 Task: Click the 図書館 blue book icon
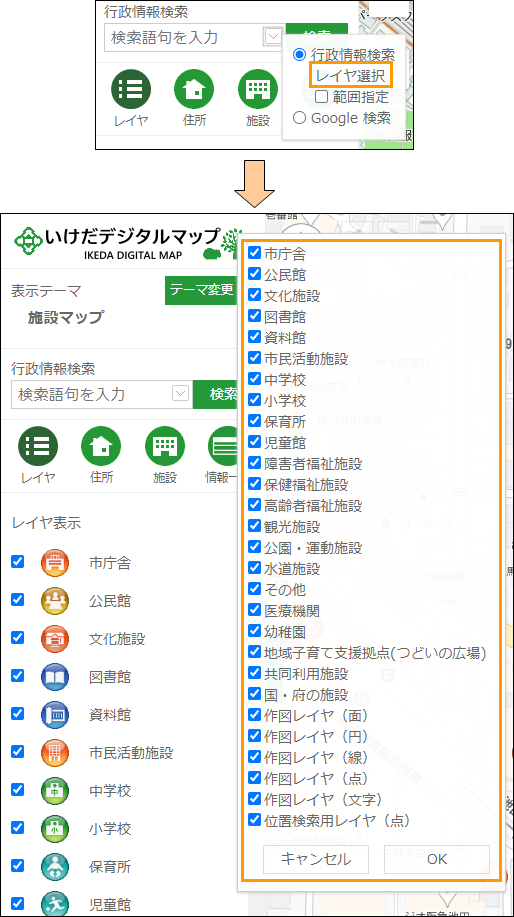[x=54, y=677]
